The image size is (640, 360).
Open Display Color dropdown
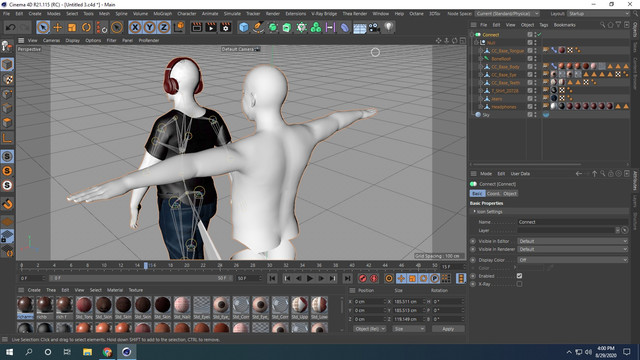[572, 260]
